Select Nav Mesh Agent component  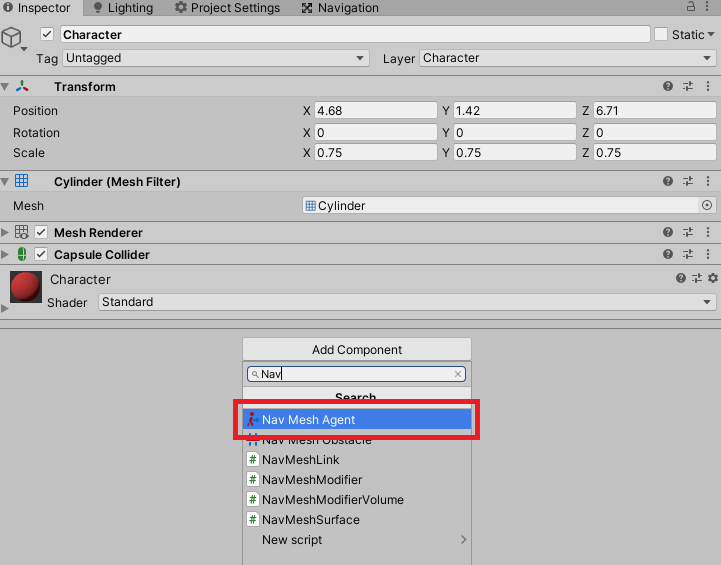pos(357,419)
